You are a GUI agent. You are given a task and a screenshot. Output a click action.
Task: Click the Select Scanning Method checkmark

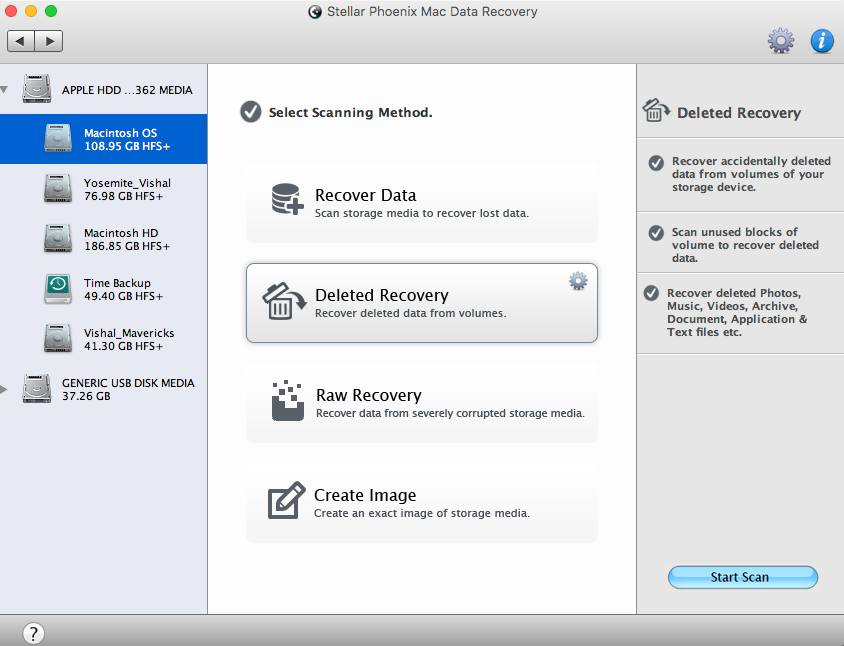point(250,112)
